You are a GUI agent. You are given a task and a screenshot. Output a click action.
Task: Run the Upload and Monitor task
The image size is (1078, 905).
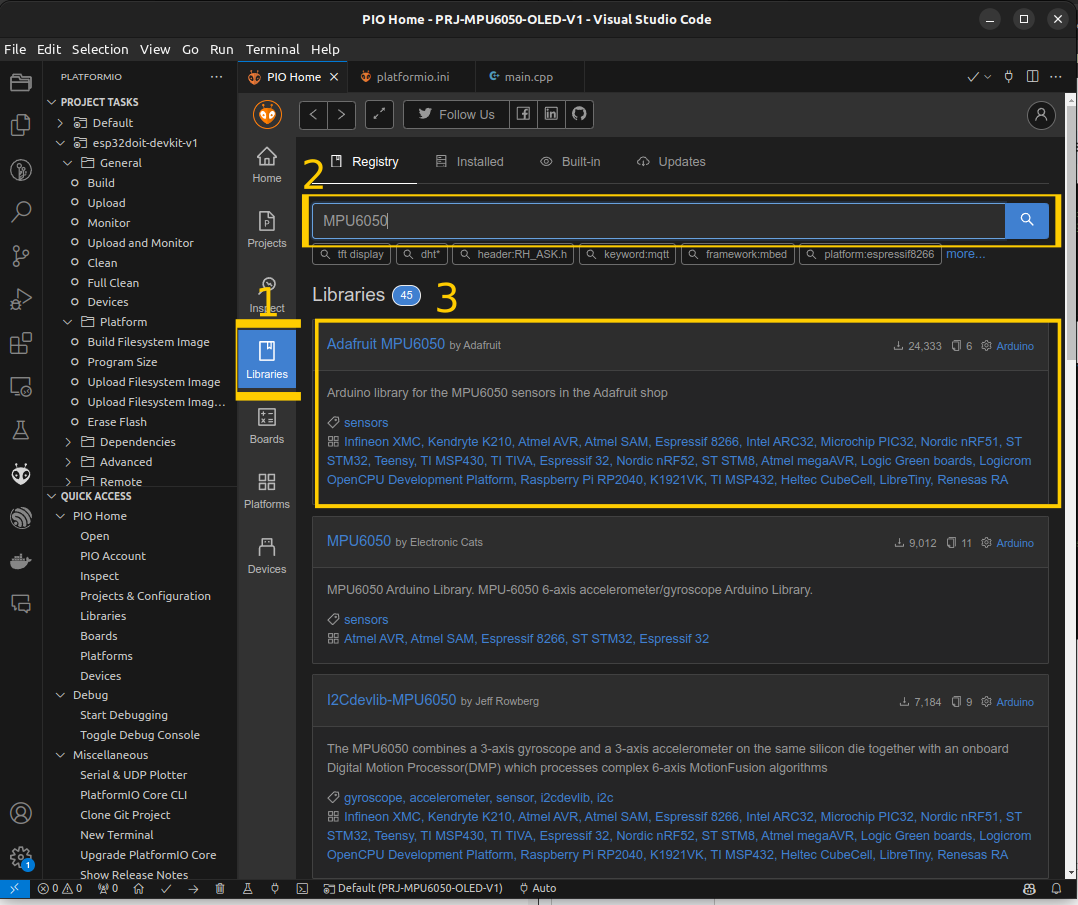(140, 243)
